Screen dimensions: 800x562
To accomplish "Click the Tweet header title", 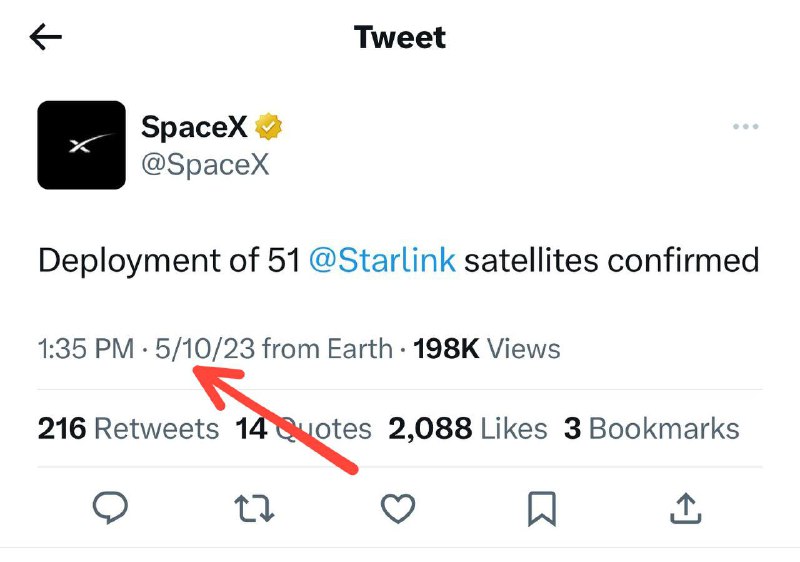I will click(x=400, y=37).
